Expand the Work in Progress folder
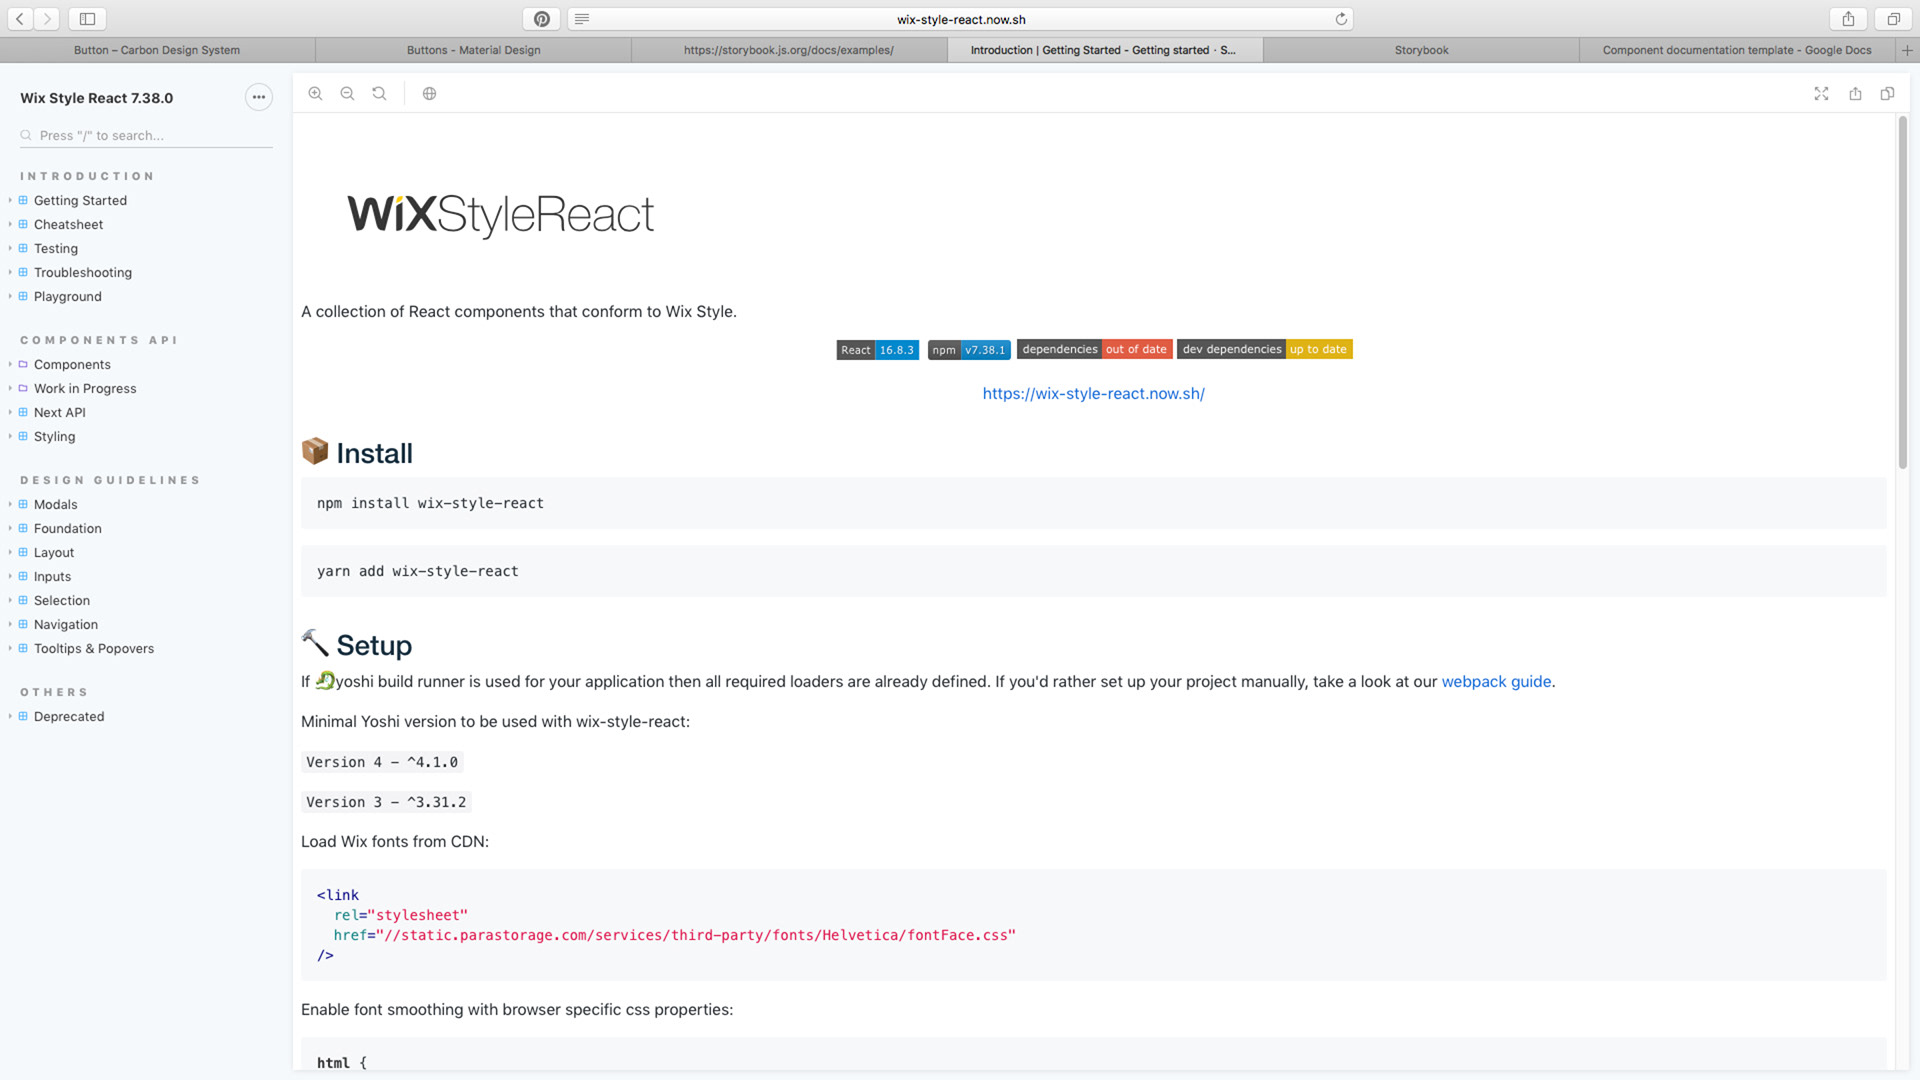1920x1080 pixels. coord(85,388)
